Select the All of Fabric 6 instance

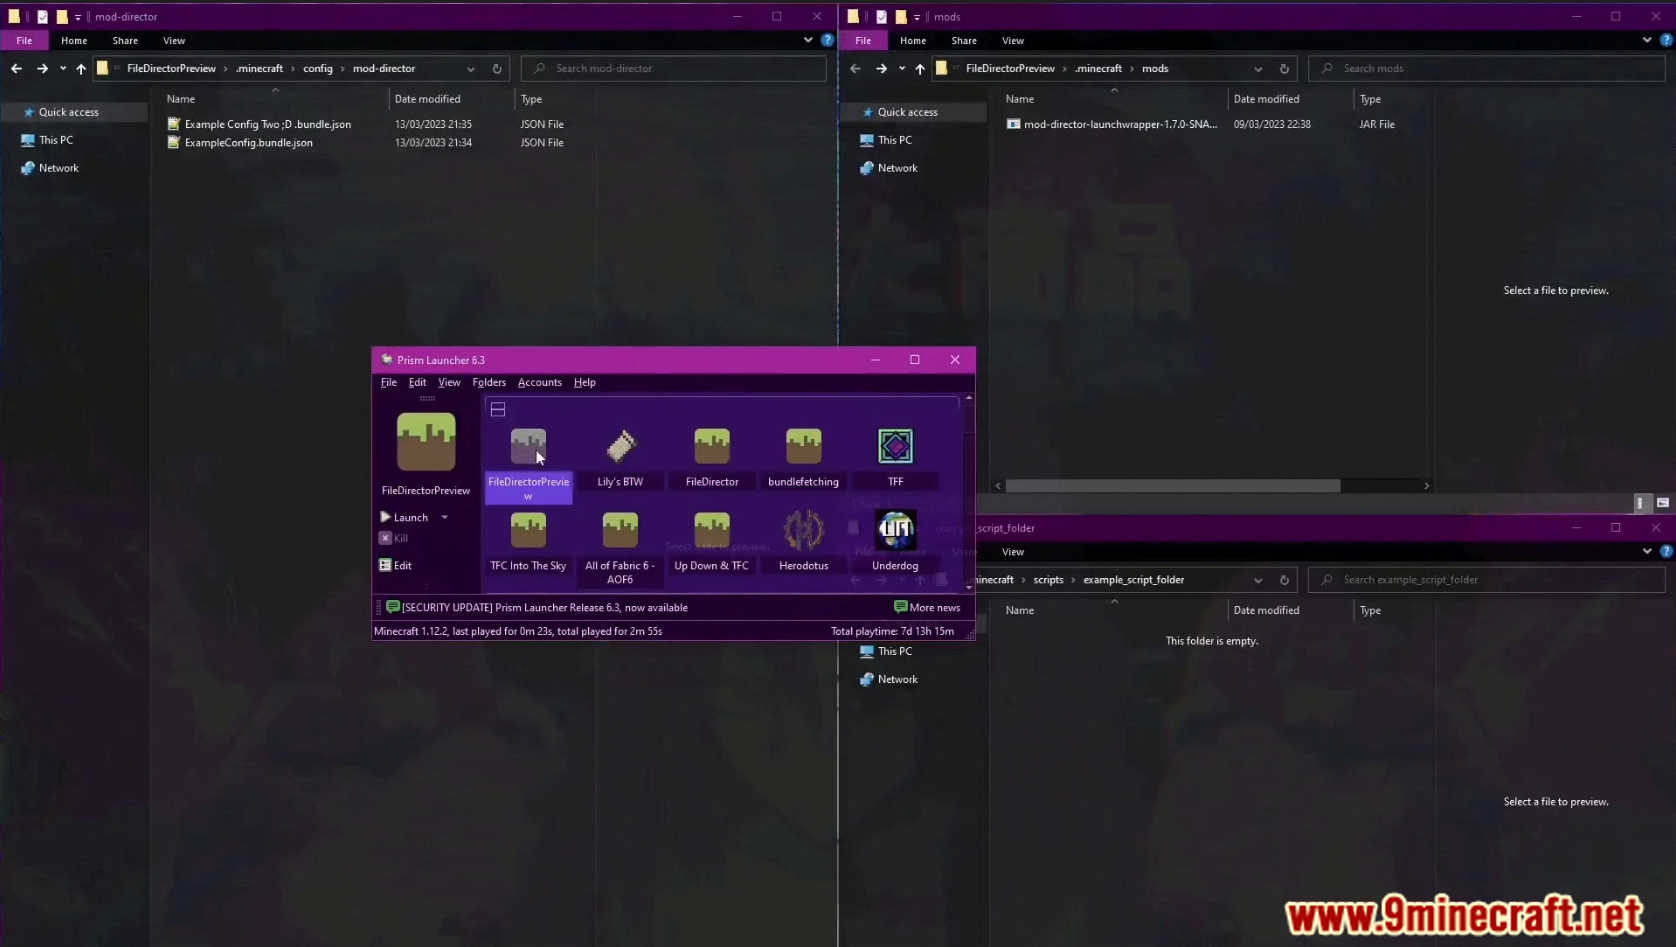click(x=620, y=548)
